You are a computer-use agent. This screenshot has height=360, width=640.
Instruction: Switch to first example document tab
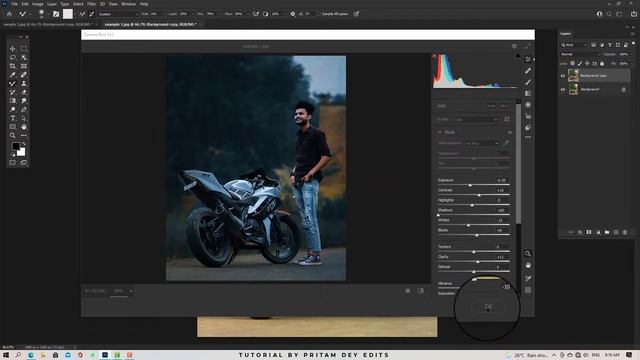click(x=48, y=24)
